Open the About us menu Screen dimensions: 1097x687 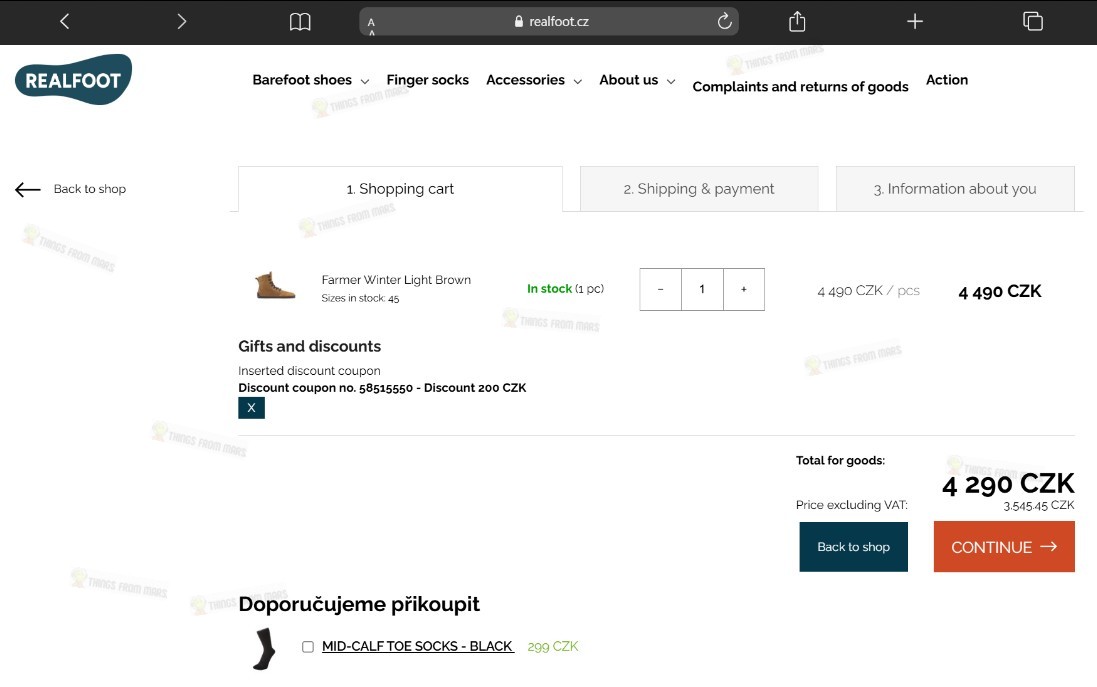pyautogui.click(x=629, y=80)
